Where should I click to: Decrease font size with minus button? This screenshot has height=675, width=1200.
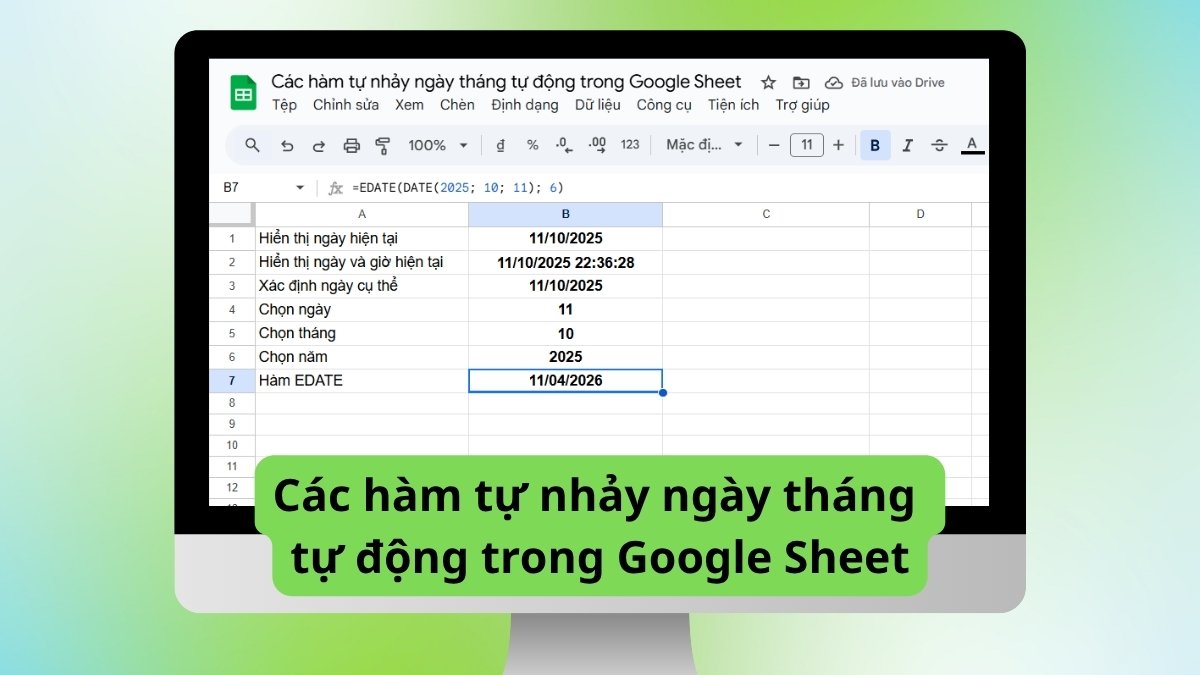(x=773, y=145)
